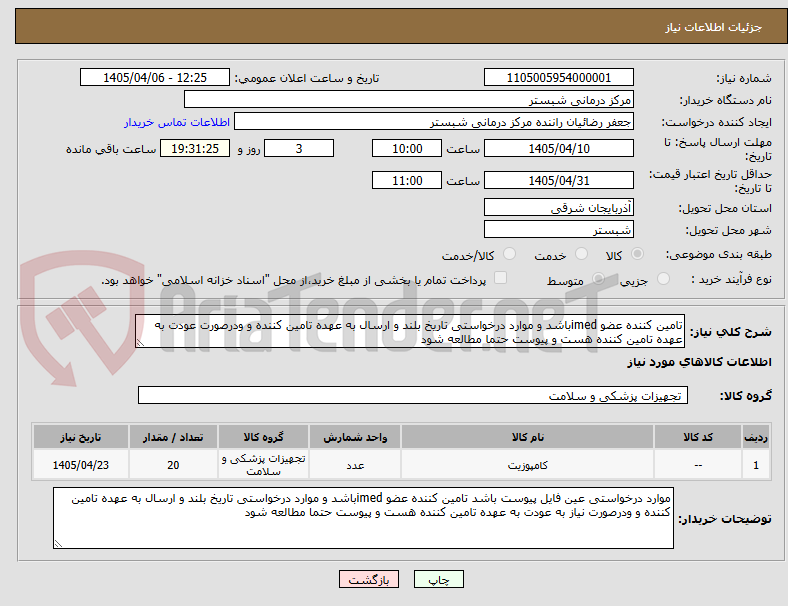Click the تاریخ نیاز column header

click(81, 437)
